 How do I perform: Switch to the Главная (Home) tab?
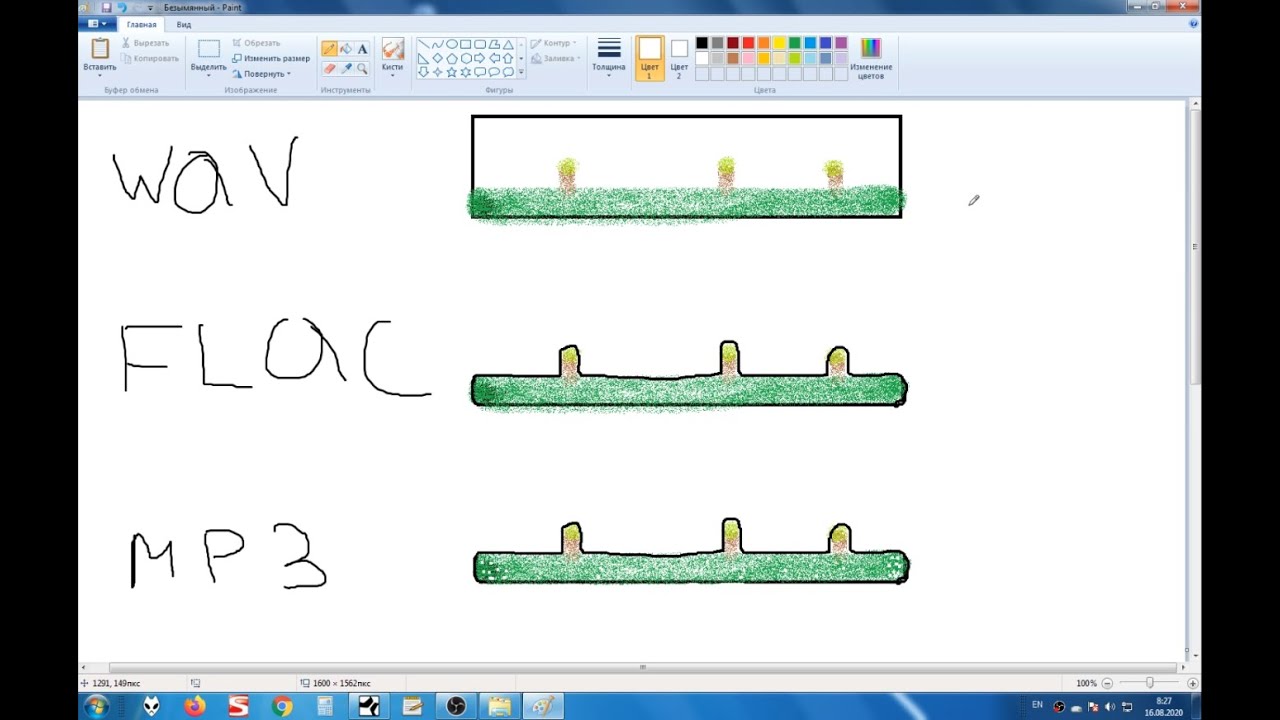[x=141, y=24]
